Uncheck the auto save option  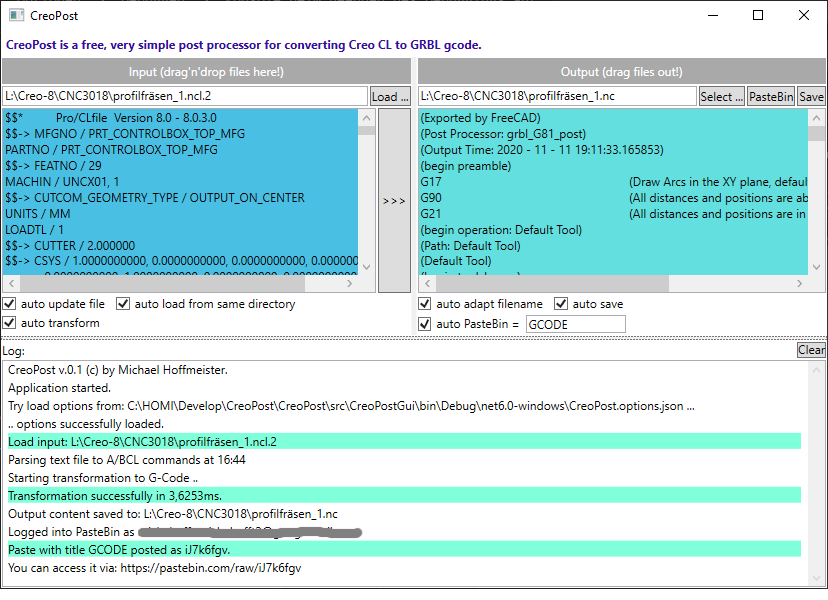pos(561,304)
